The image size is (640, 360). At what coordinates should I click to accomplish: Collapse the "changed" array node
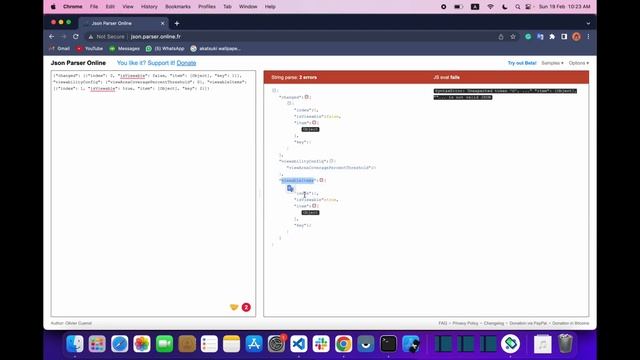coord(307,97)
